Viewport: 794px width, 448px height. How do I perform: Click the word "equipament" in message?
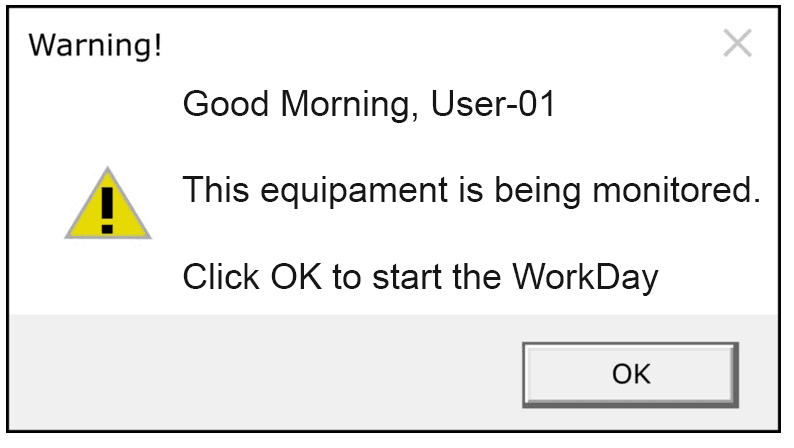click(x=354, y=193)
